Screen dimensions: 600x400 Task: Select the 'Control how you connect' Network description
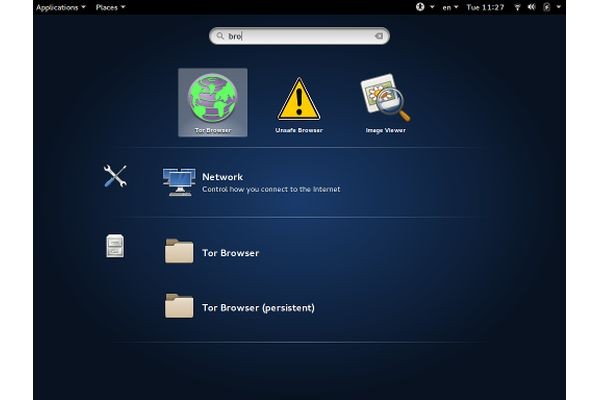(271, 189)
